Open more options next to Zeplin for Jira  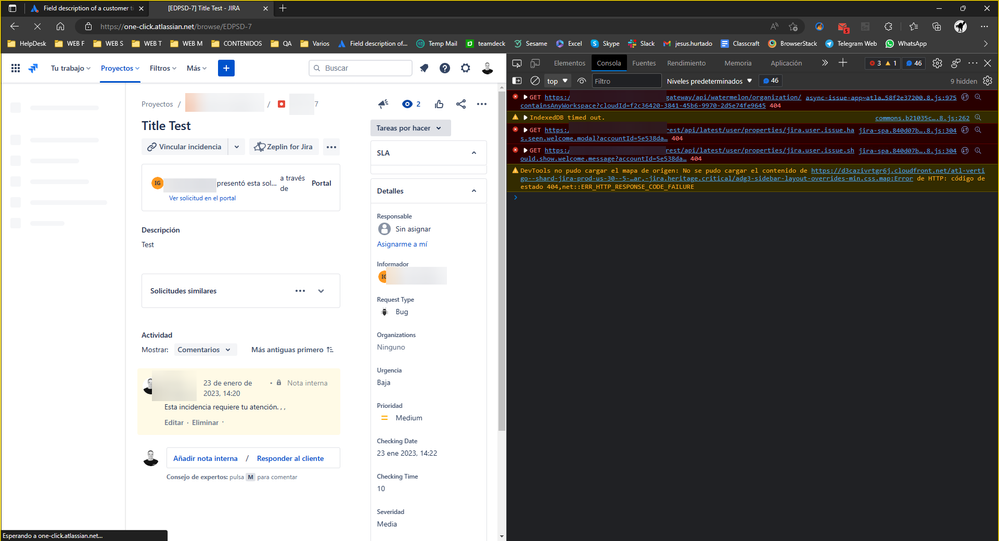click(x=331, y=147)
